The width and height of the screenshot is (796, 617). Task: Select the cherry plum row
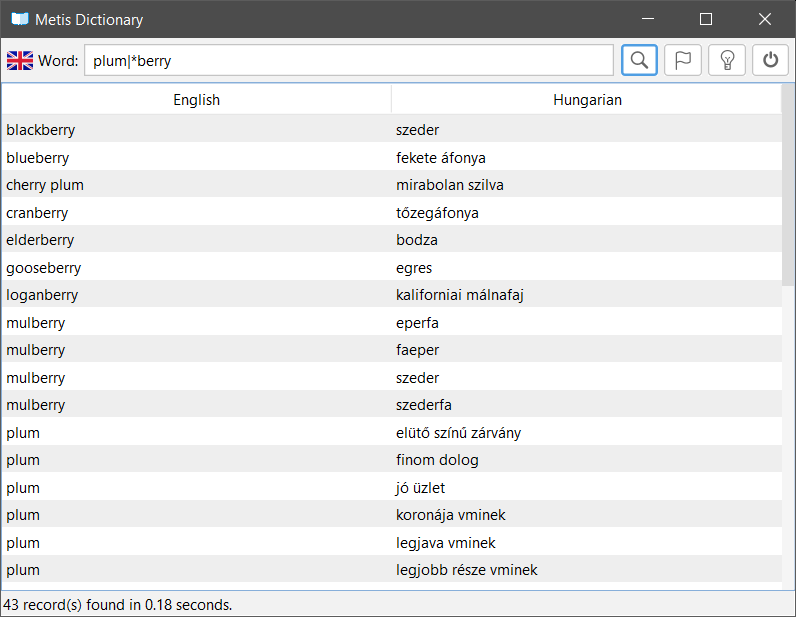[x=391, y=185]
